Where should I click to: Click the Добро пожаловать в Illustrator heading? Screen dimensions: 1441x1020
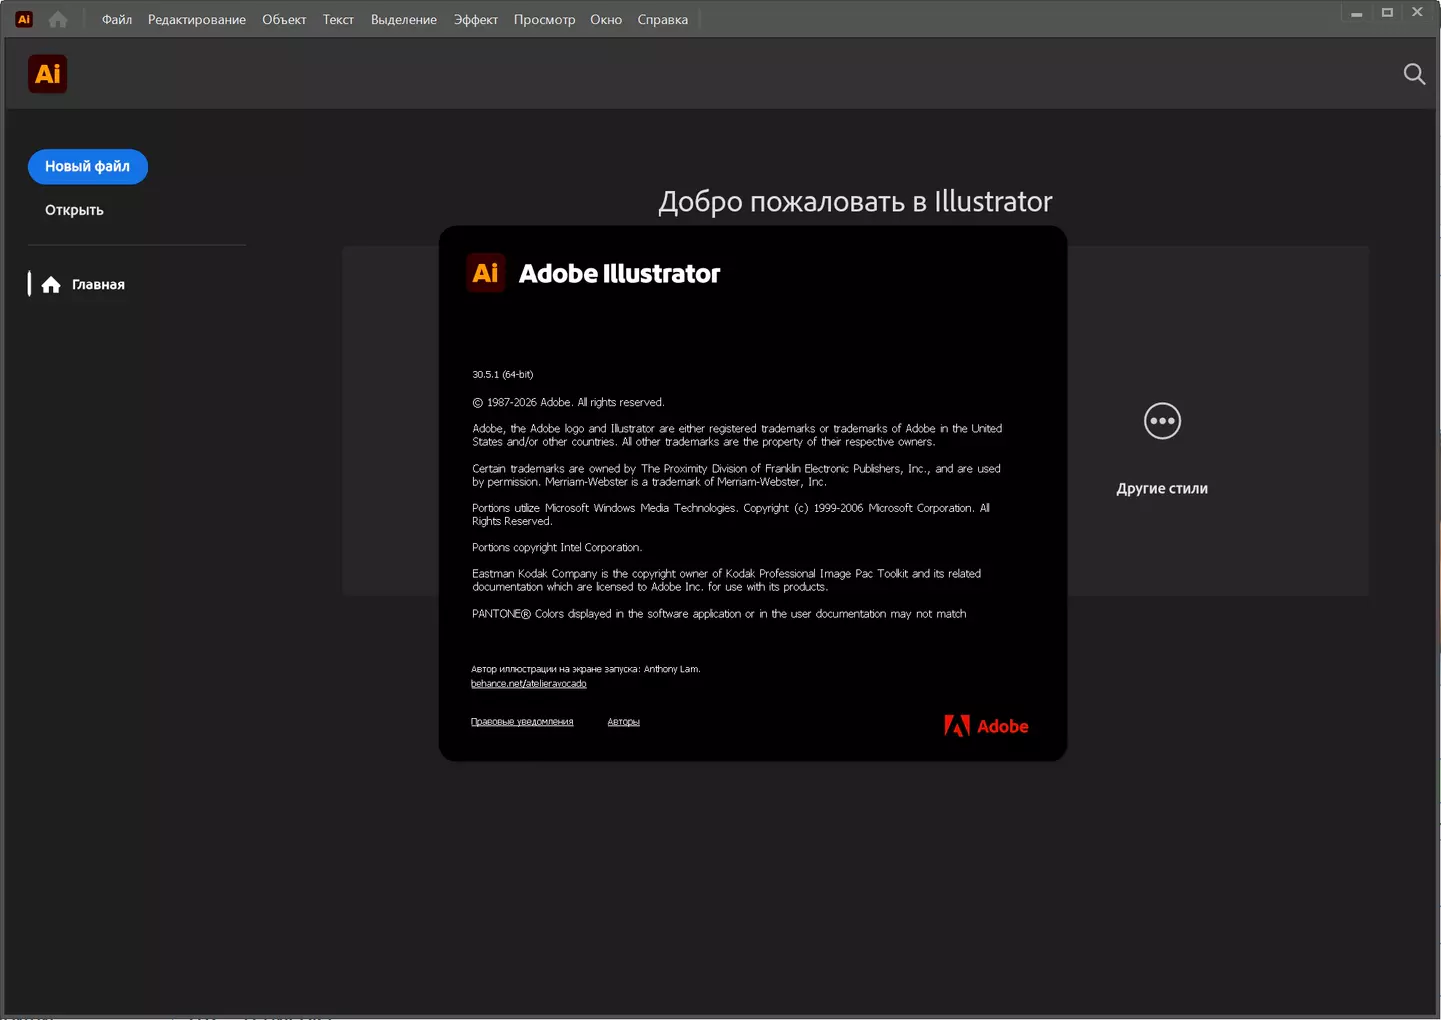[x=855, y=201]
